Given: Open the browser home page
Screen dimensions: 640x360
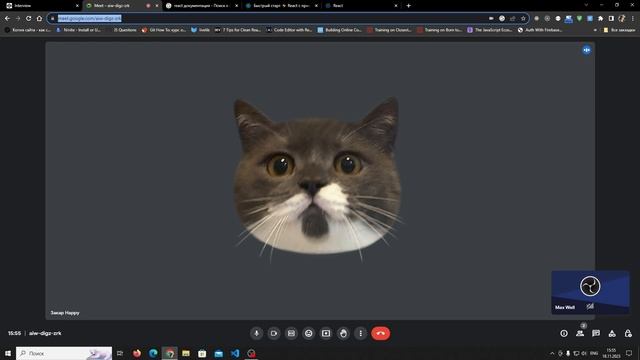Looking at the screenshot, I should coord(39,18).
